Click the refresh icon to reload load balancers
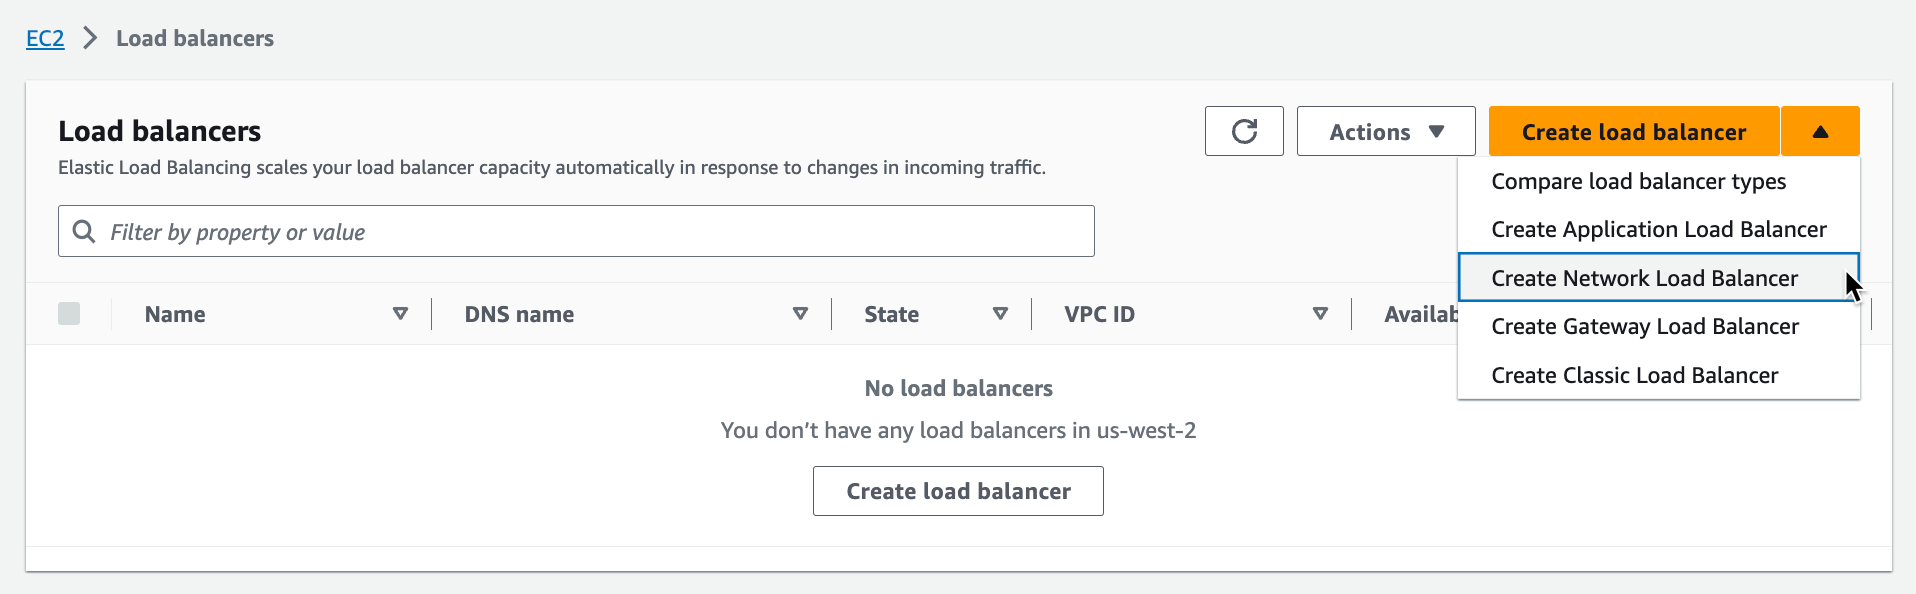This screenshot has width=1916, height=594. coord(1243,131)
